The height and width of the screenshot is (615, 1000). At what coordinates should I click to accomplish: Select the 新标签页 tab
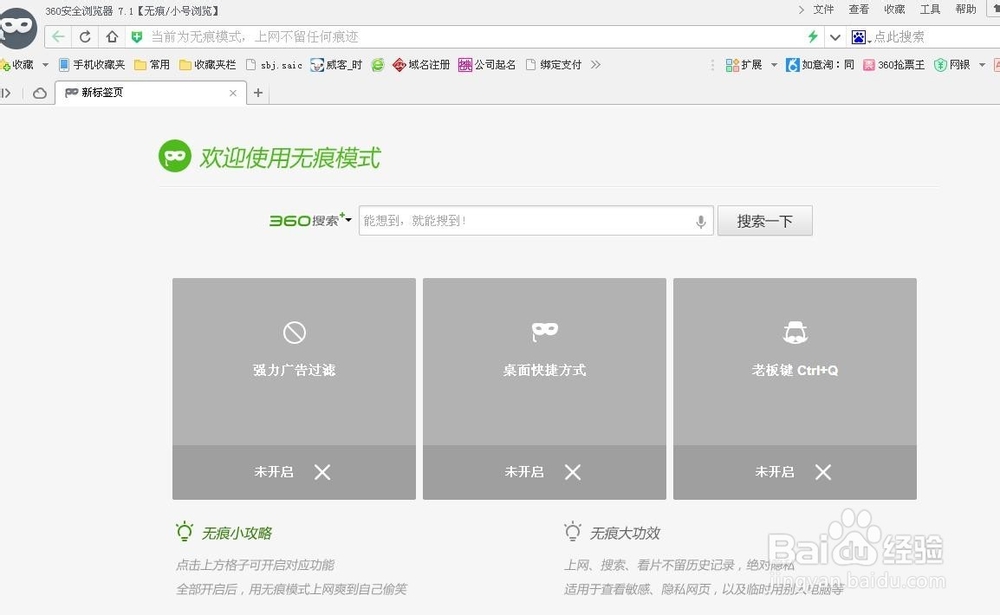(151, 93)
